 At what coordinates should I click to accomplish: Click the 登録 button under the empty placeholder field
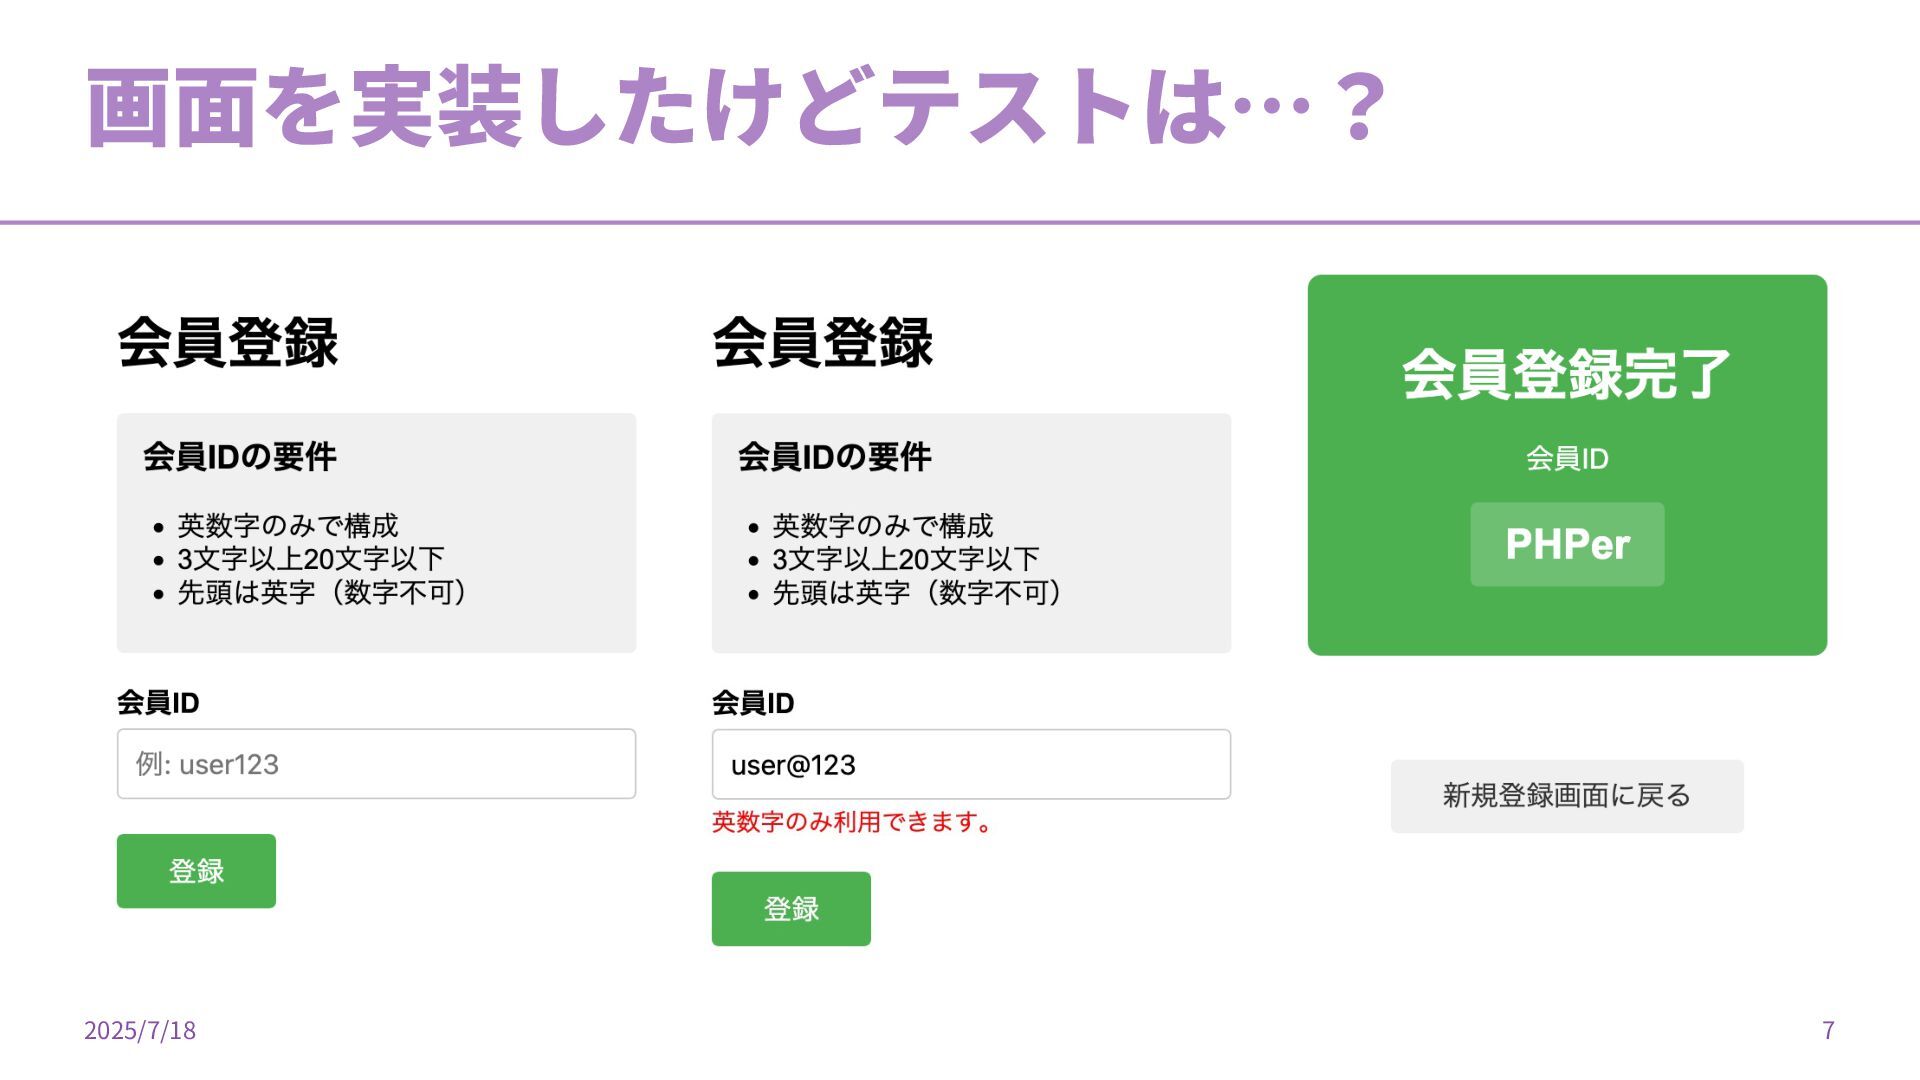(x=196, y=871)
